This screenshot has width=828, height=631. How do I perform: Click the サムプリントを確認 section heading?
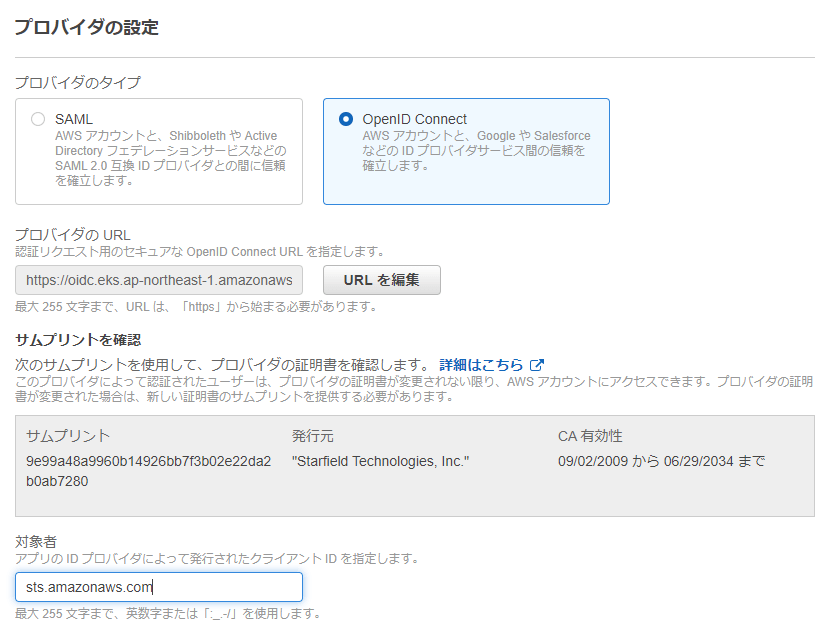(78, 340)
